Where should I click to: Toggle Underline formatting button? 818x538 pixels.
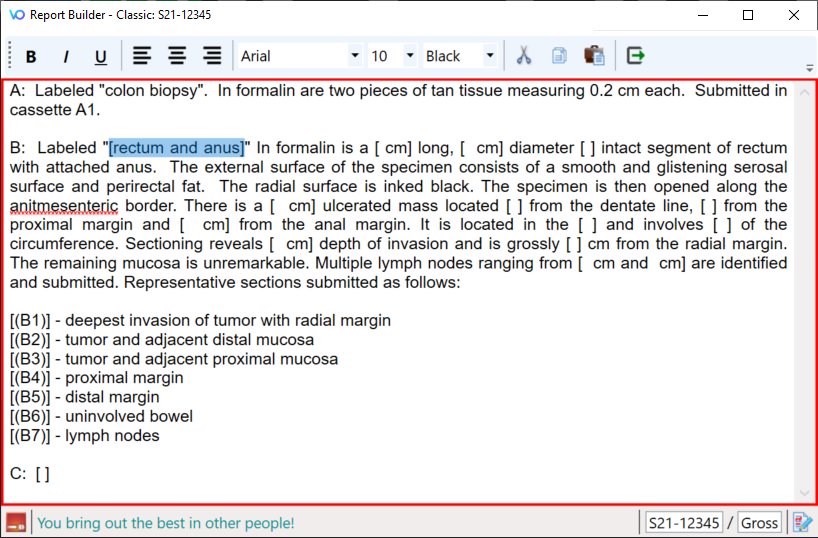coord(101,56)
